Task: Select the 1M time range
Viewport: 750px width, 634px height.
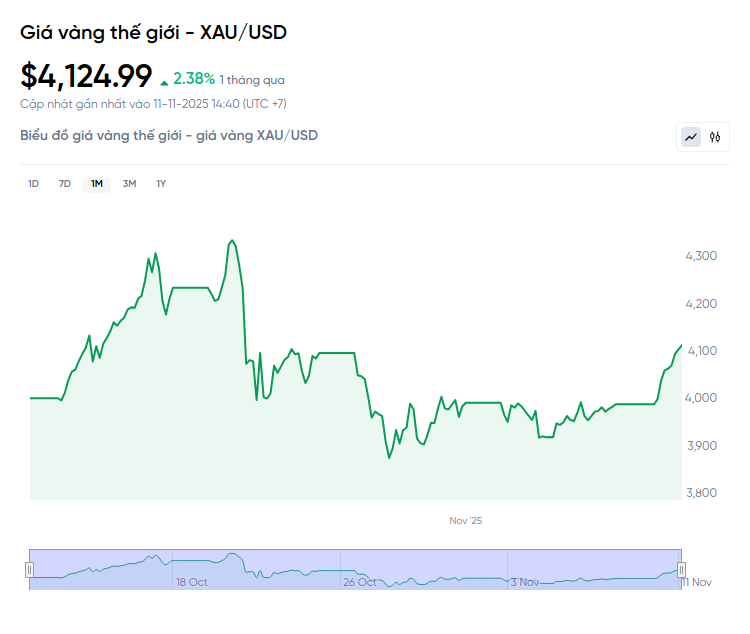Action: point(97,183)
